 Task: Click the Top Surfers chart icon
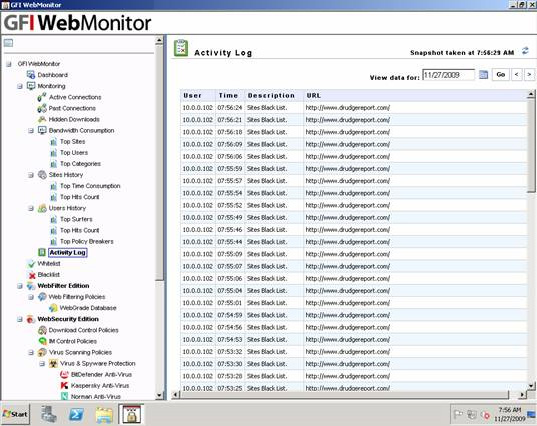[x=53, y=219]
